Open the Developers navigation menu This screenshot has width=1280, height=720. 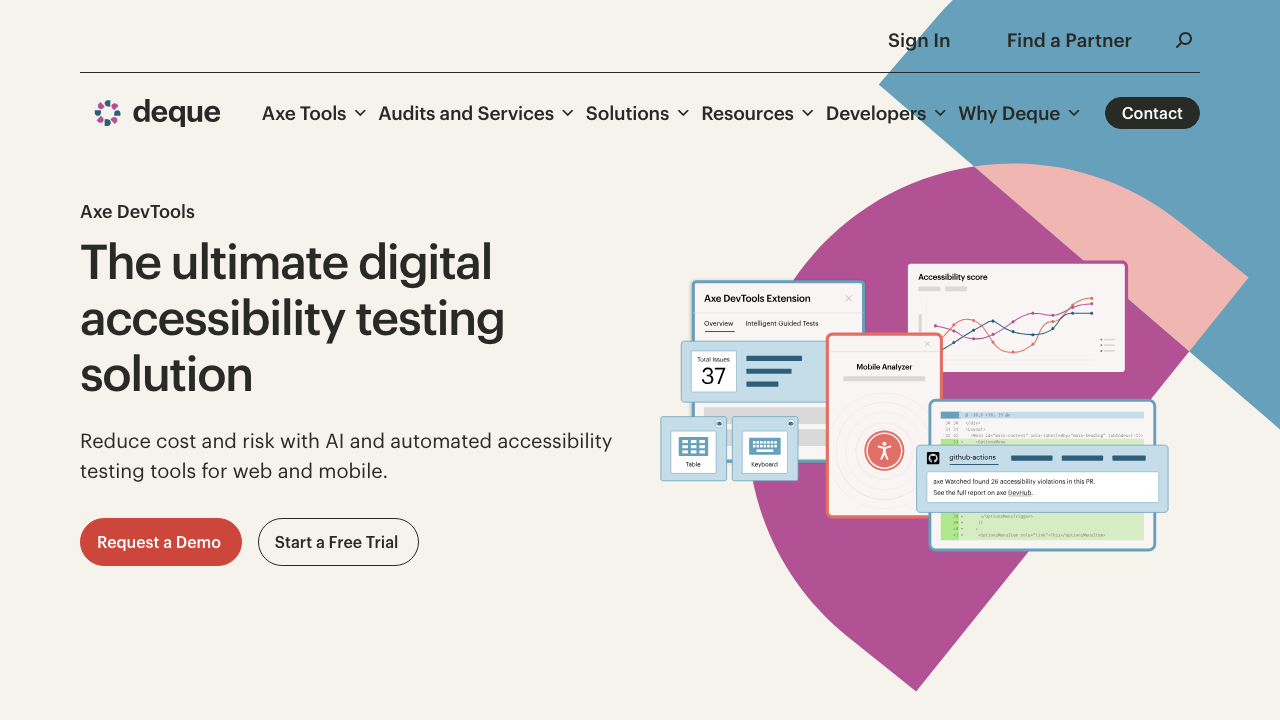click(886, 113)
